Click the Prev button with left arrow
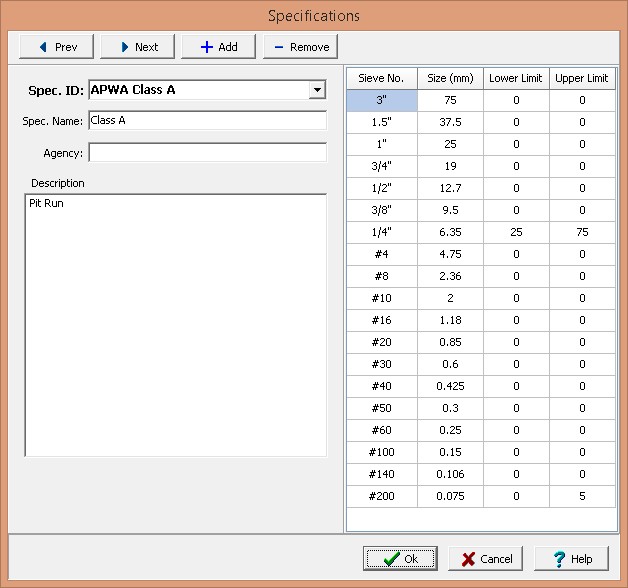The height and width of the screenshot is (588, 628). (x=56, y=47)
